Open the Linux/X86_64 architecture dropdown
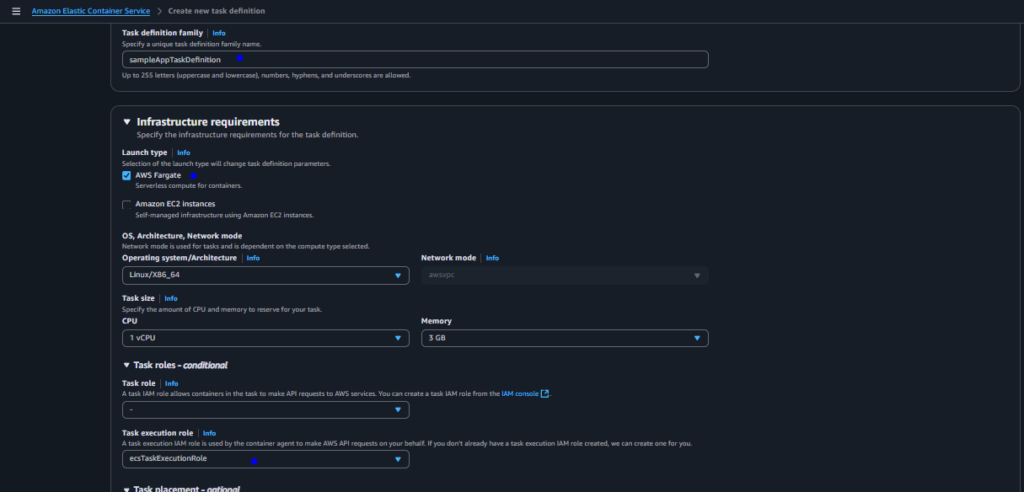 point(266,275)
